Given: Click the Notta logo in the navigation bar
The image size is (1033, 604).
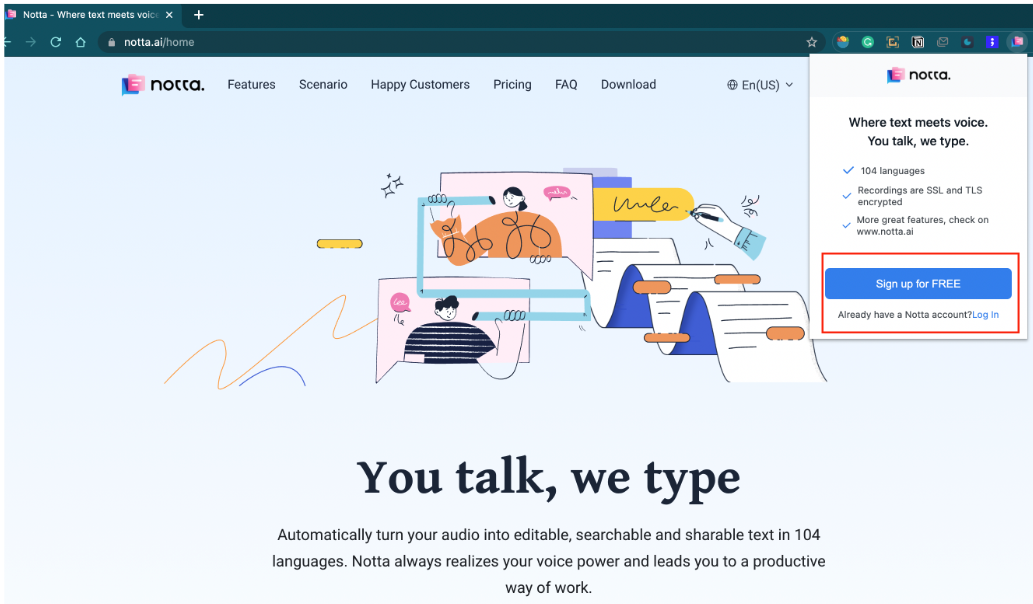Looking at the screenshot, I should pos(161,85).
